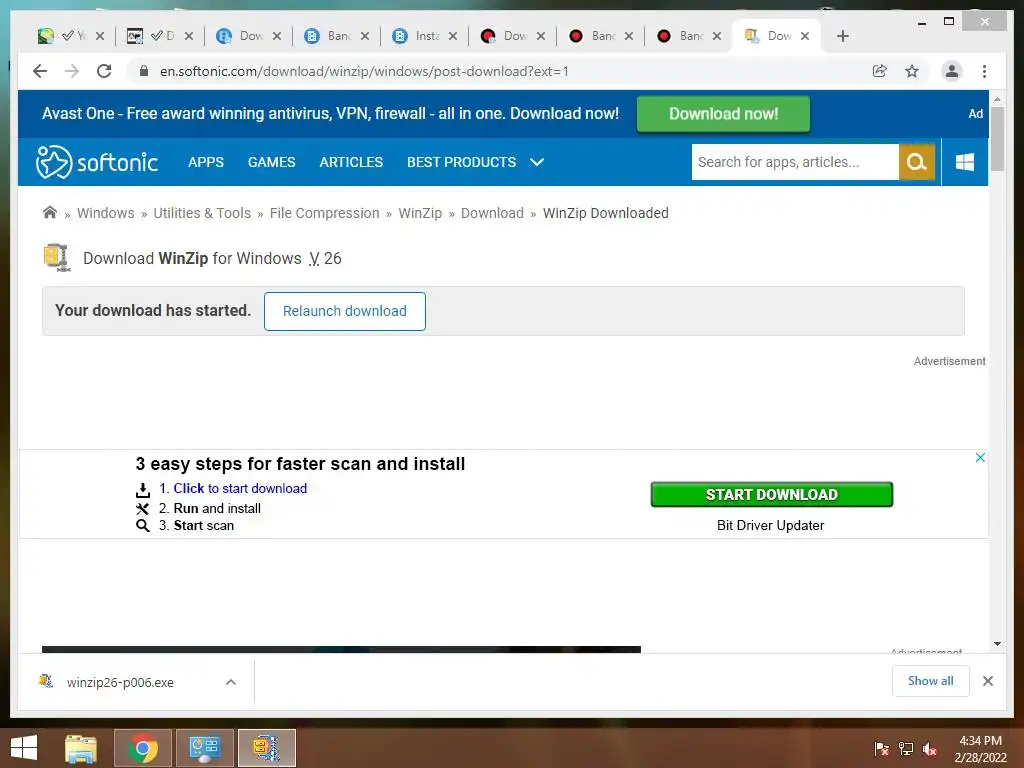Open winzip26-p006.exe downloaded file

tap(120, 682)
